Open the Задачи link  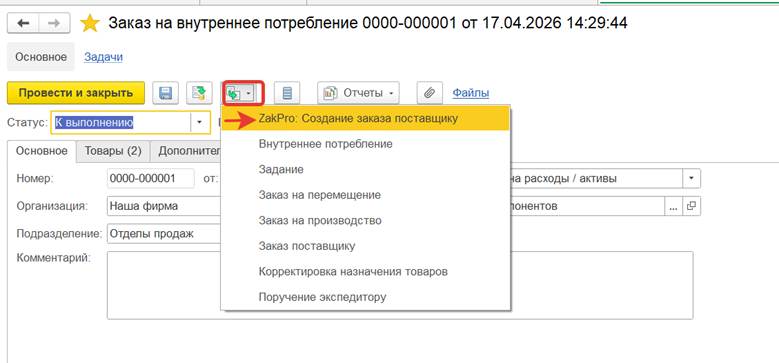click(103, 57)
